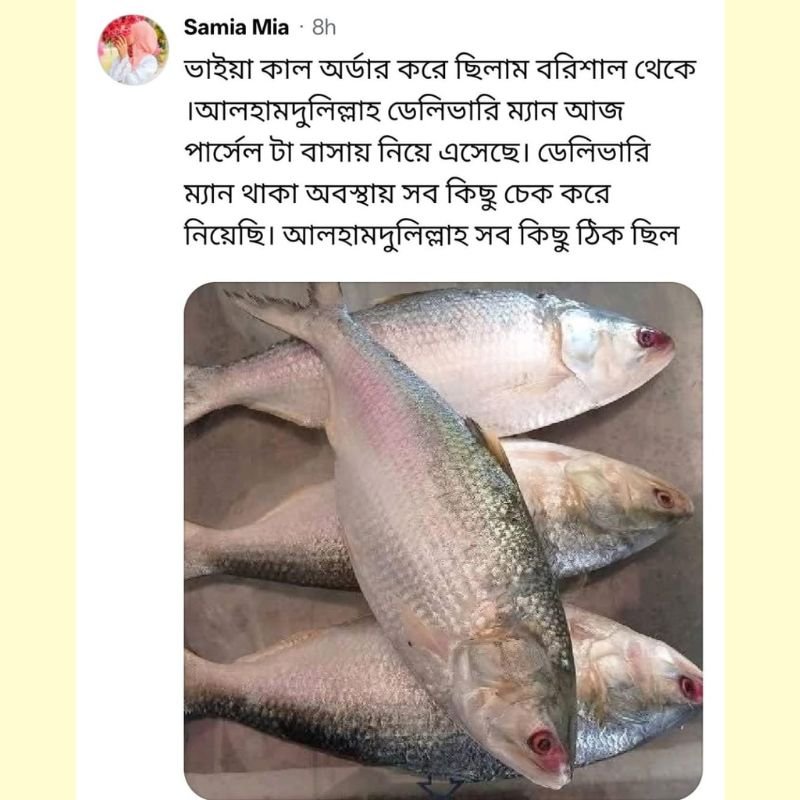
Task: Click the bottom-right fish's red eye
Action: tap(689, 687)
